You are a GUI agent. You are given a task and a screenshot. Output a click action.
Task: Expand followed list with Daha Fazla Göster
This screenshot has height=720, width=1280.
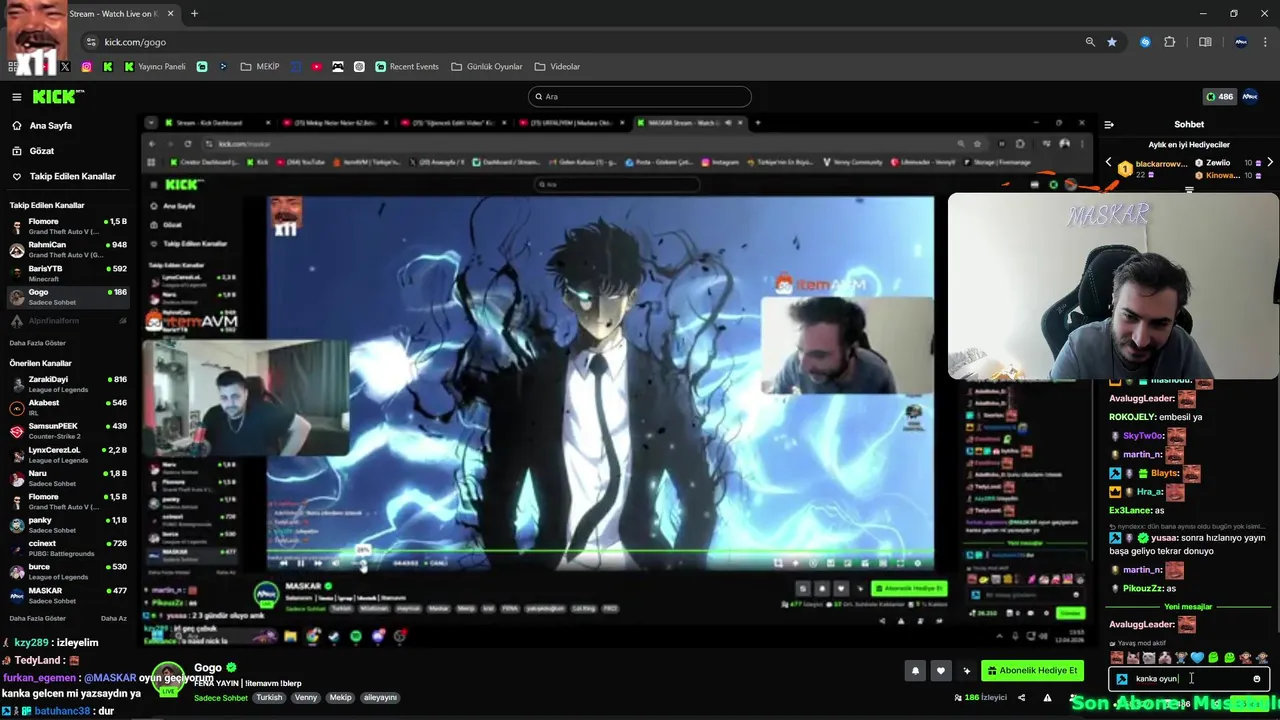point(38,343)
